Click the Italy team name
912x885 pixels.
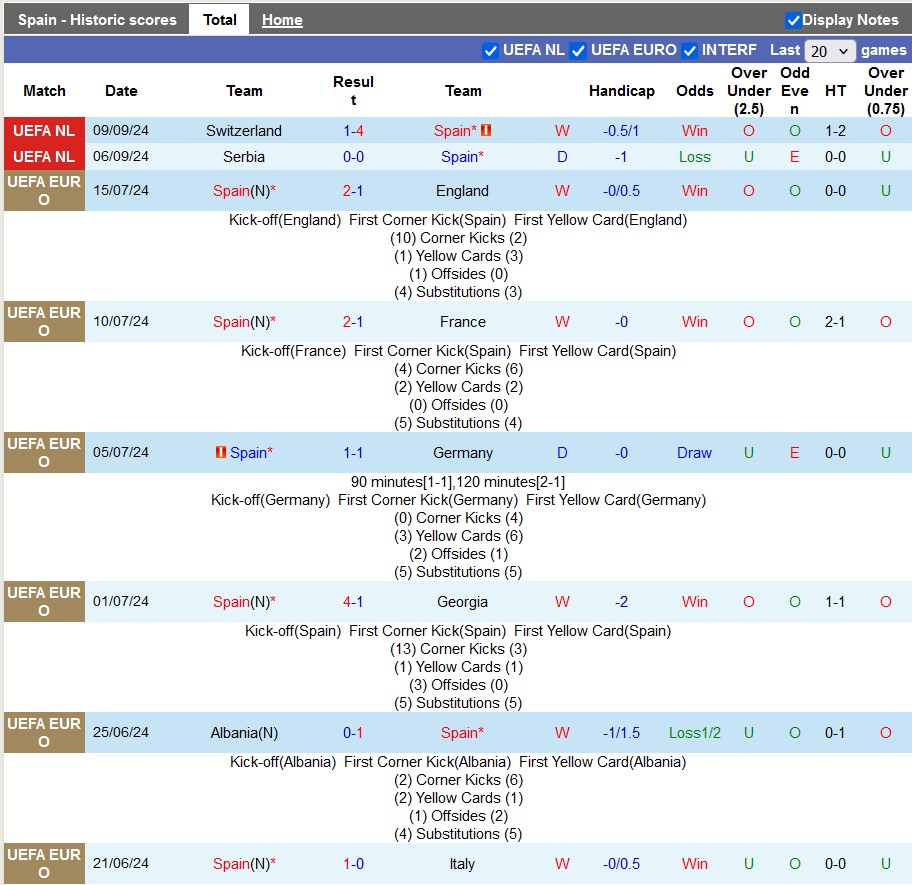[x=463, y=864]
